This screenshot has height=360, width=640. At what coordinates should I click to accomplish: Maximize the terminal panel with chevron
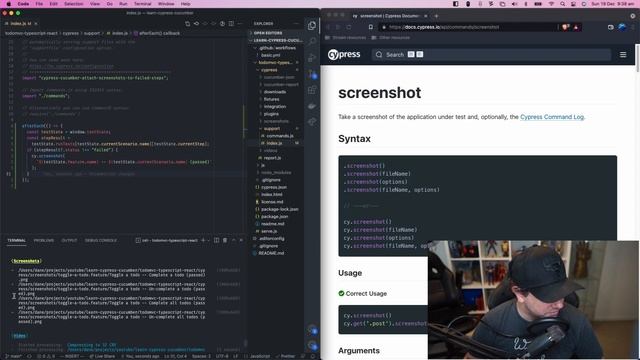pos(233,240)
